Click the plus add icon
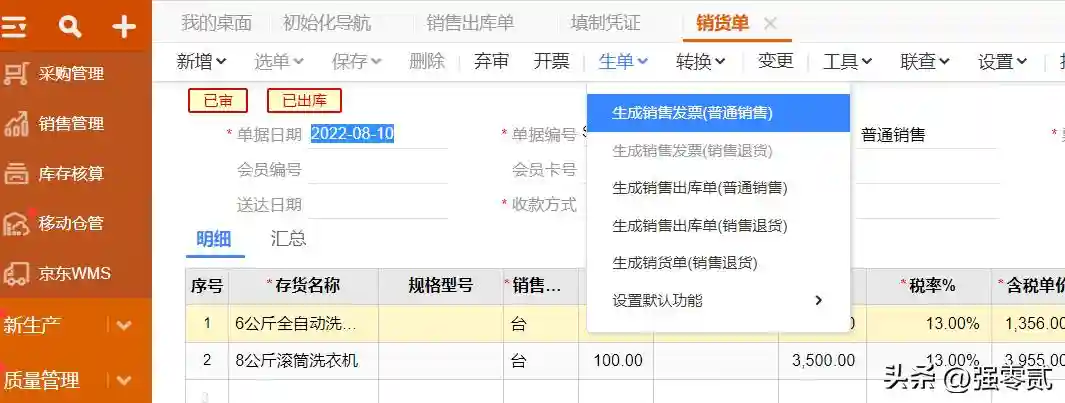Viewport: 1065px width, 403px height. click(x=124, y=27)
